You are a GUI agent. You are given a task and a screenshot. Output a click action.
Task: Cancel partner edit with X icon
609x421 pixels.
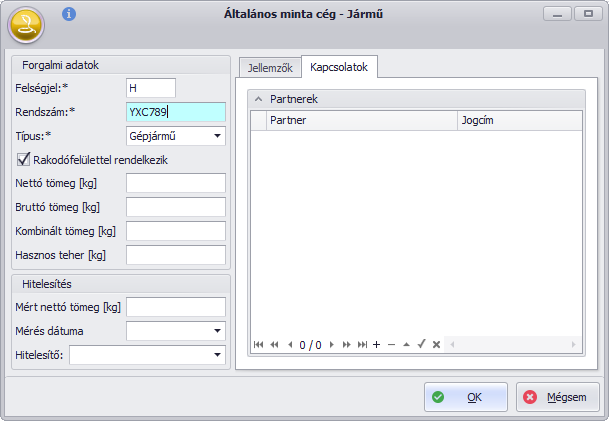click(436, 345)
